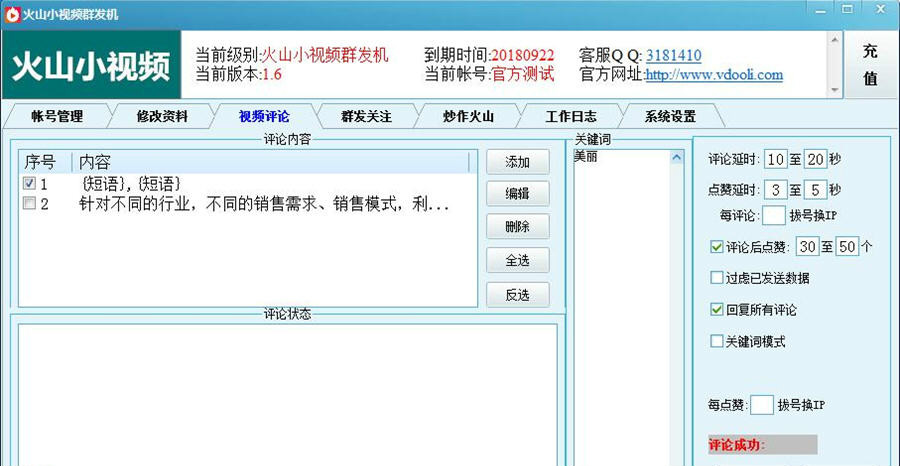Screen dimensions: 900x466
Task: Click the 序号 column header
Action: tap(45, 162)
